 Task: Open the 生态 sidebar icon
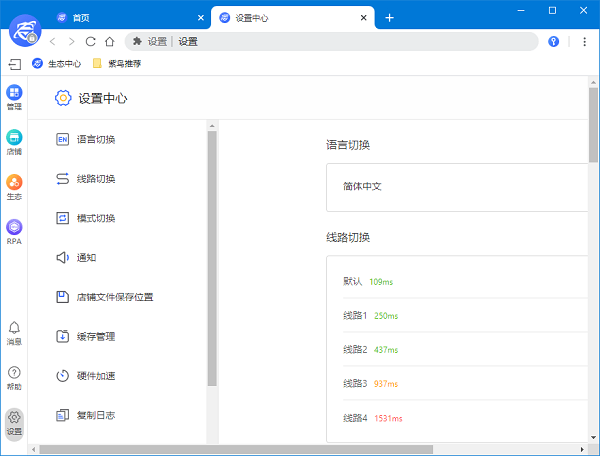click(x=14, y=187)
